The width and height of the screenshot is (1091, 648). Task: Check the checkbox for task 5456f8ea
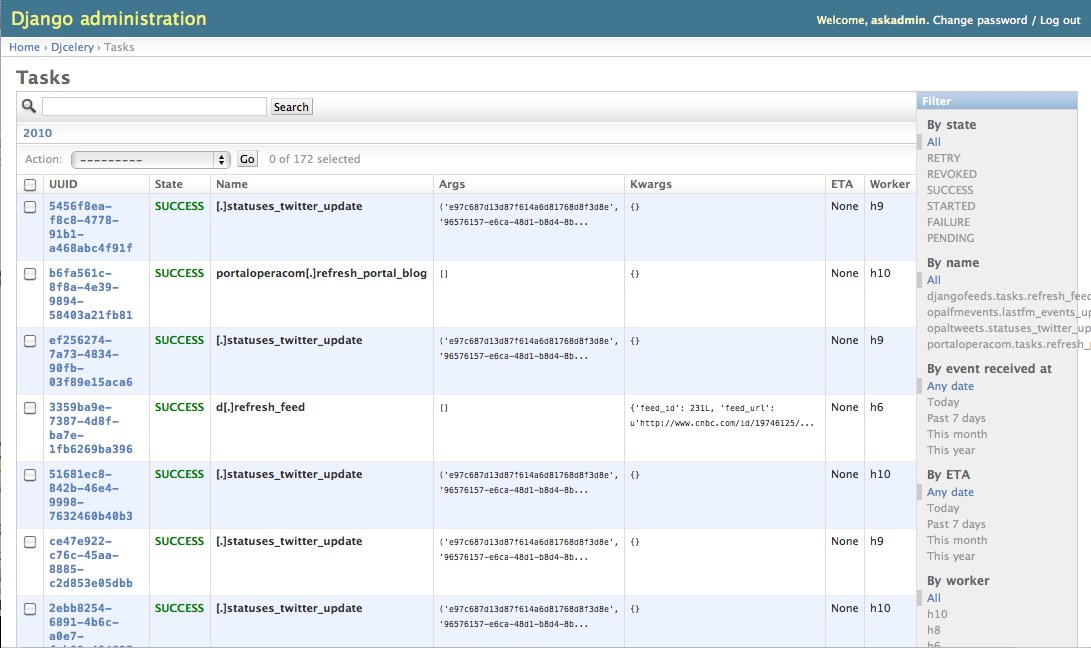point(29,207)
